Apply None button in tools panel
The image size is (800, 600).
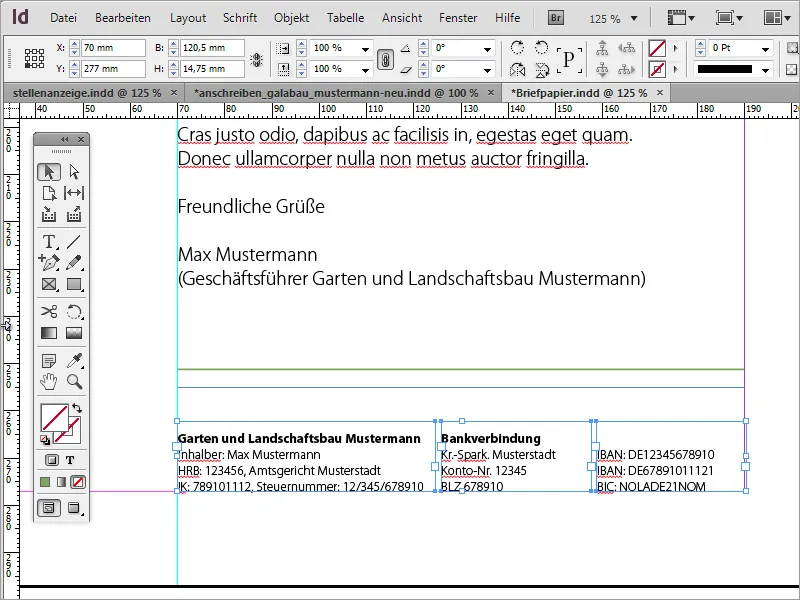point(78,482)
